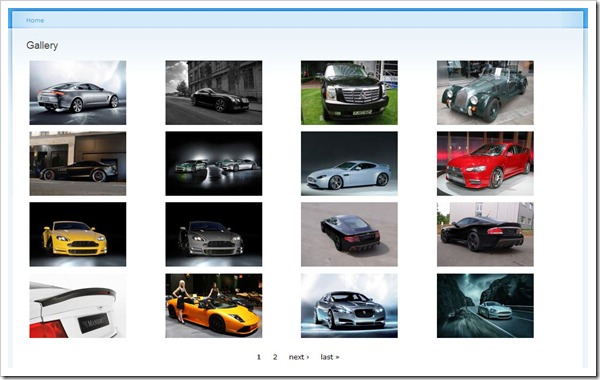Go to gallery page 1
The image size is (600, 380).
pyautogui.click(x=259, y=357)
